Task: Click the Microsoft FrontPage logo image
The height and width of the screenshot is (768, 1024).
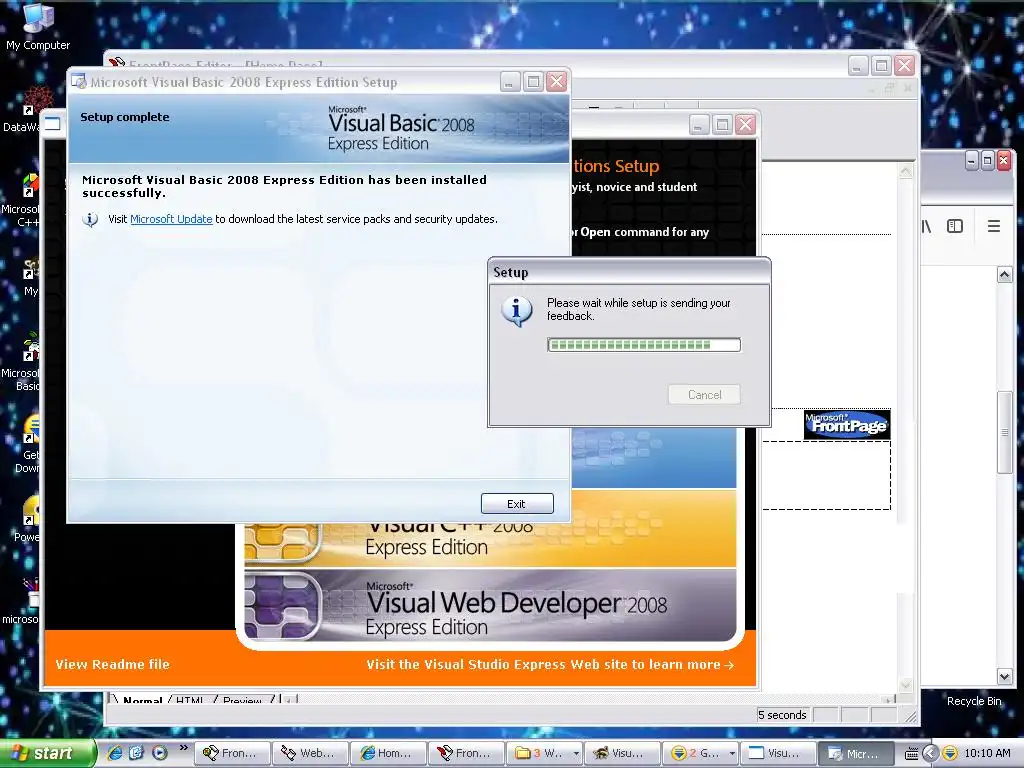Action: click(847, 424)
